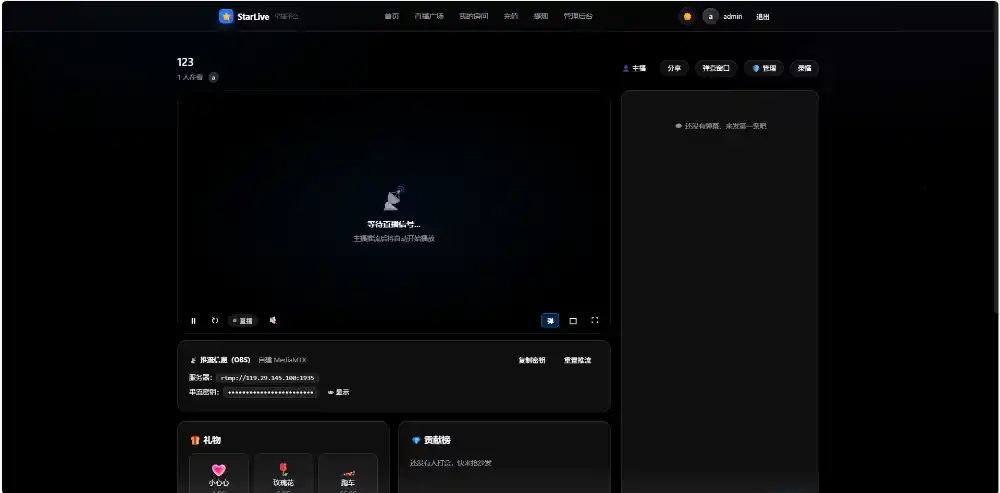1000x493 pixels.
Task: Click the 重置推流 reset stream button
Action: pos(577,360)
